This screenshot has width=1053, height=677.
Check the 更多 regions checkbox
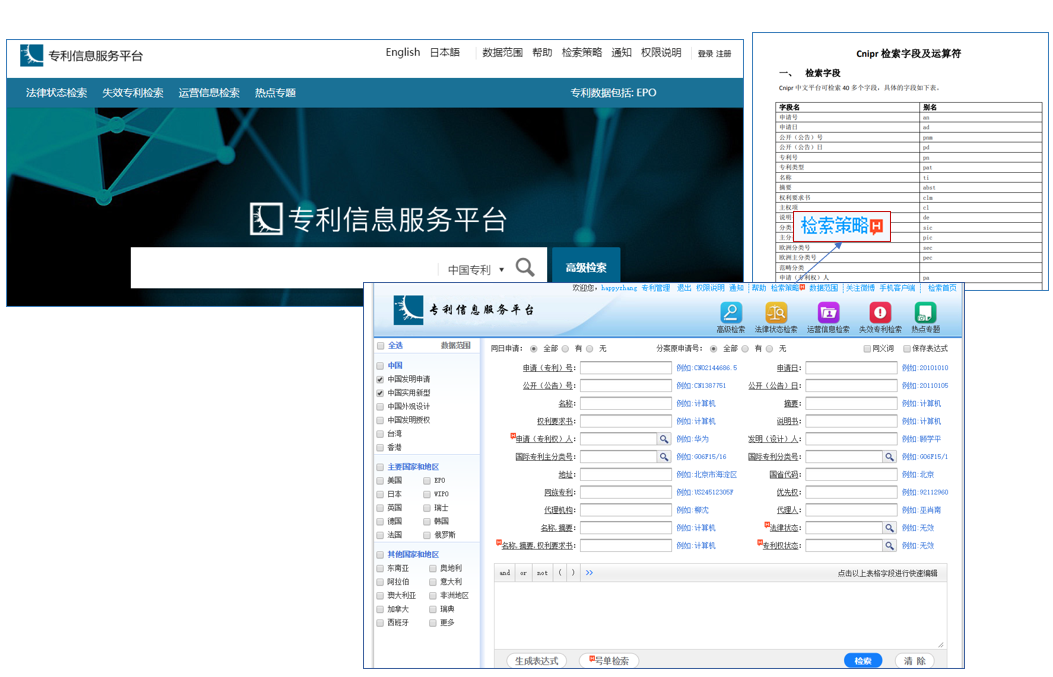click(433, 623)
